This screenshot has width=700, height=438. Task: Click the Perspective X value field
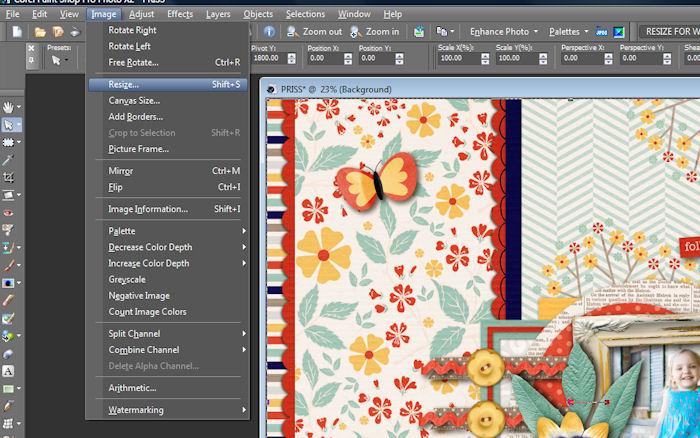click(x=582, y=58)
